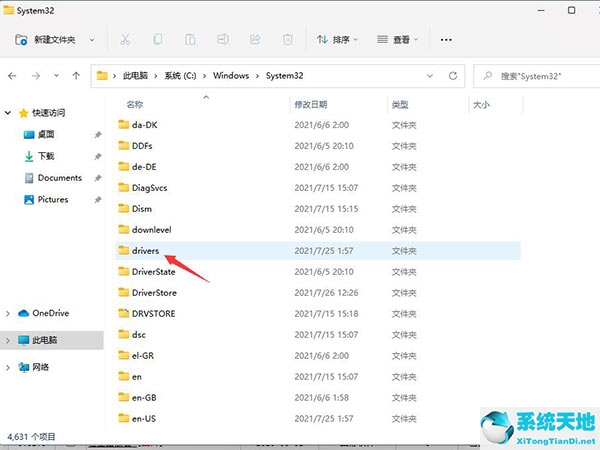
Task: Click the Share icon in toolbar
Action: click(x=255, y=39)
